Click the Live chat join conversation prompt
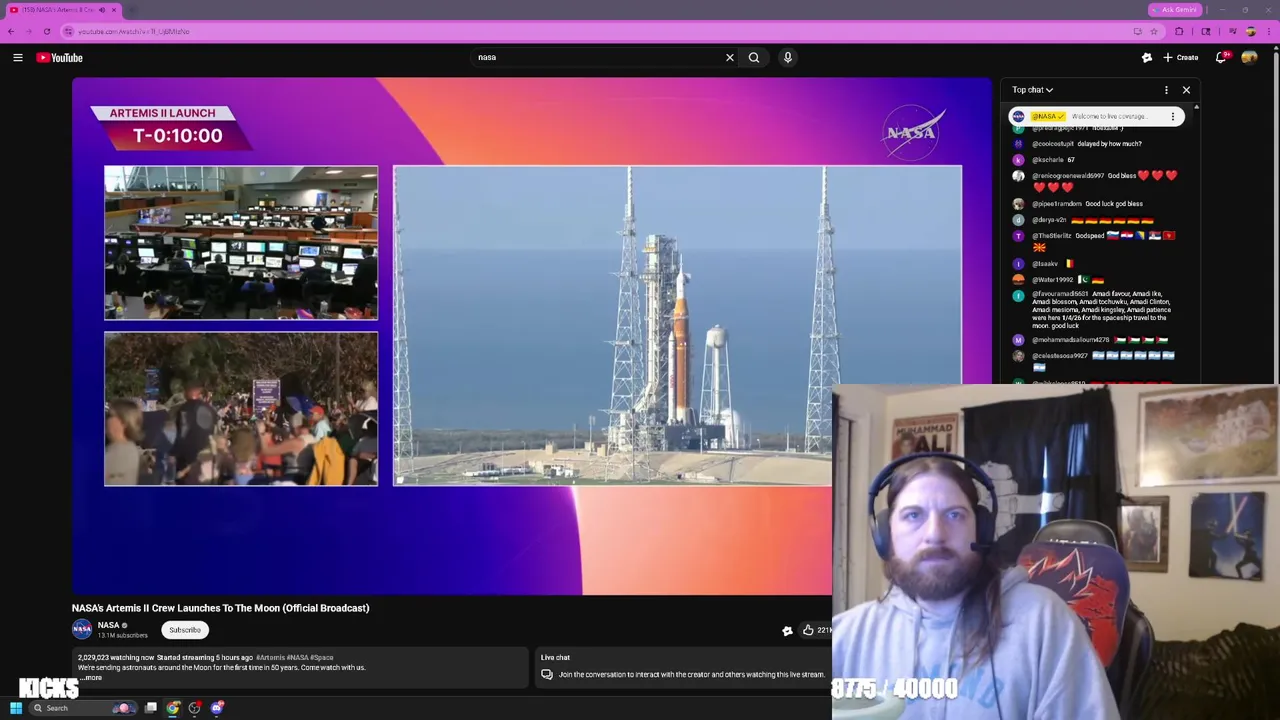 tap(692, 675)
